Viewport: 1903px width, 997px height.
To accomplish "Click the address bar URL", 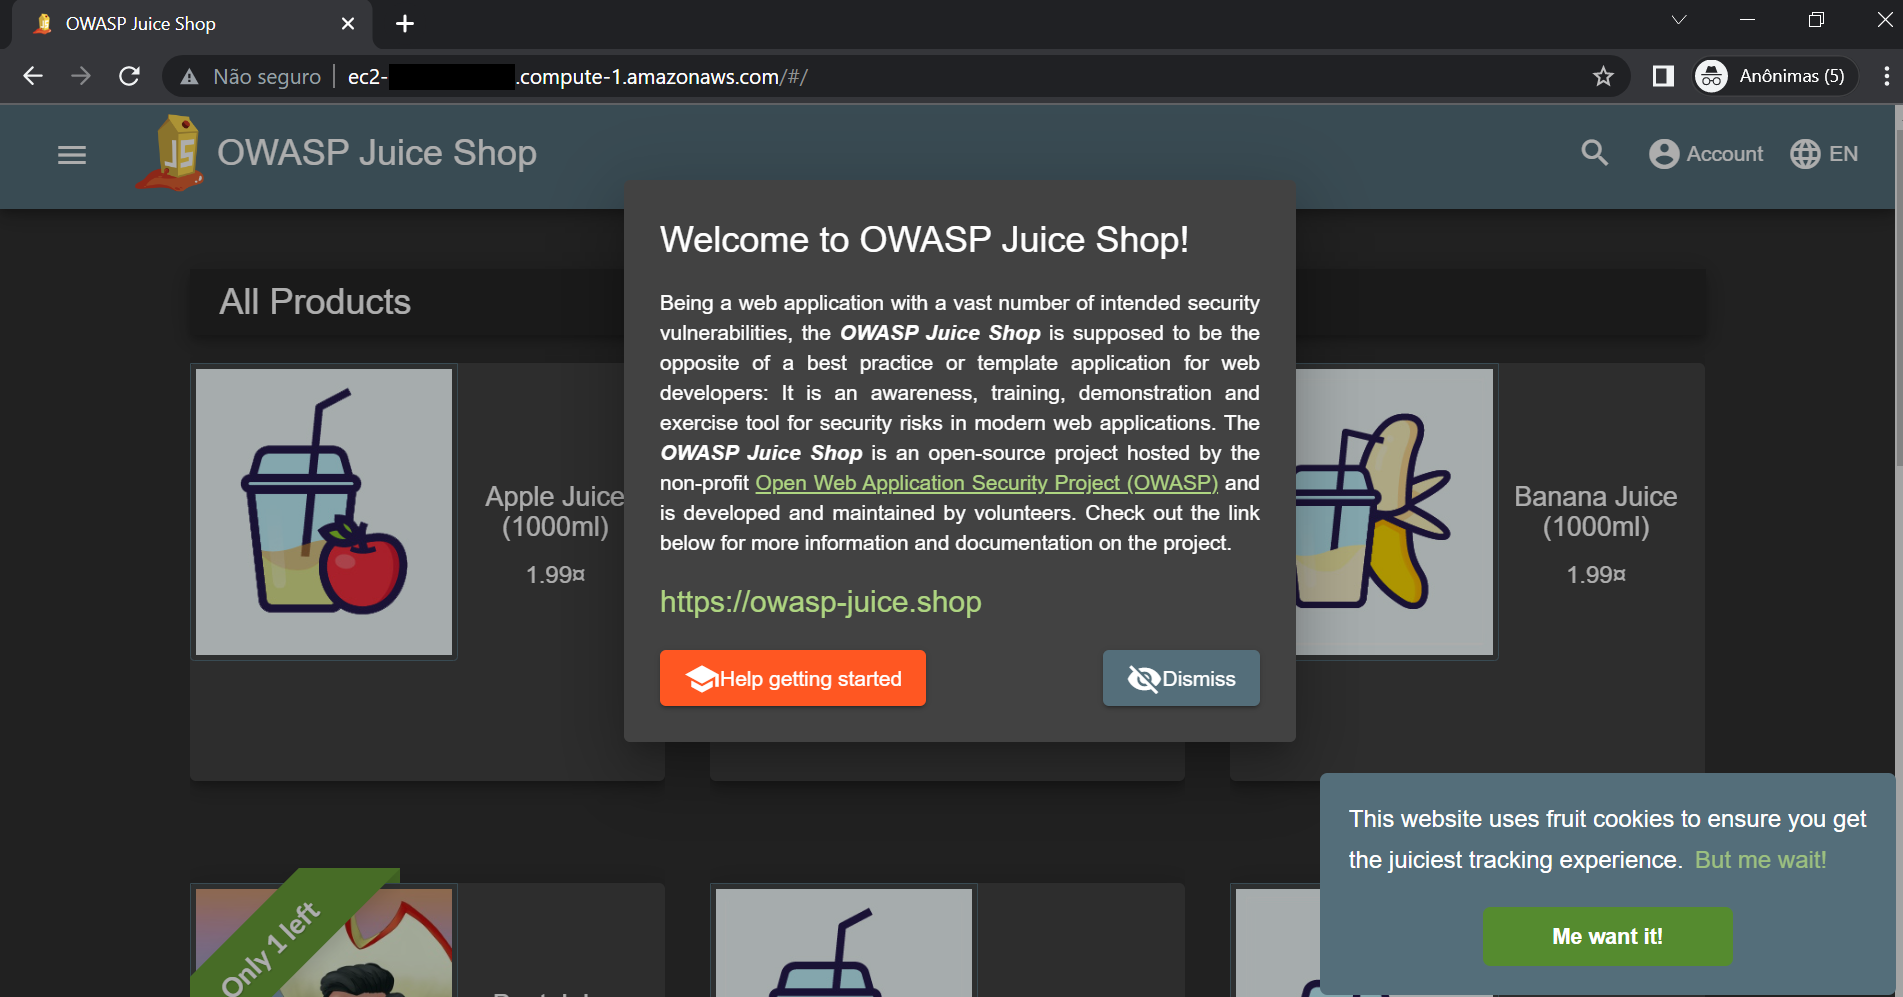I will pyautogui.click(x=578, y=77).
